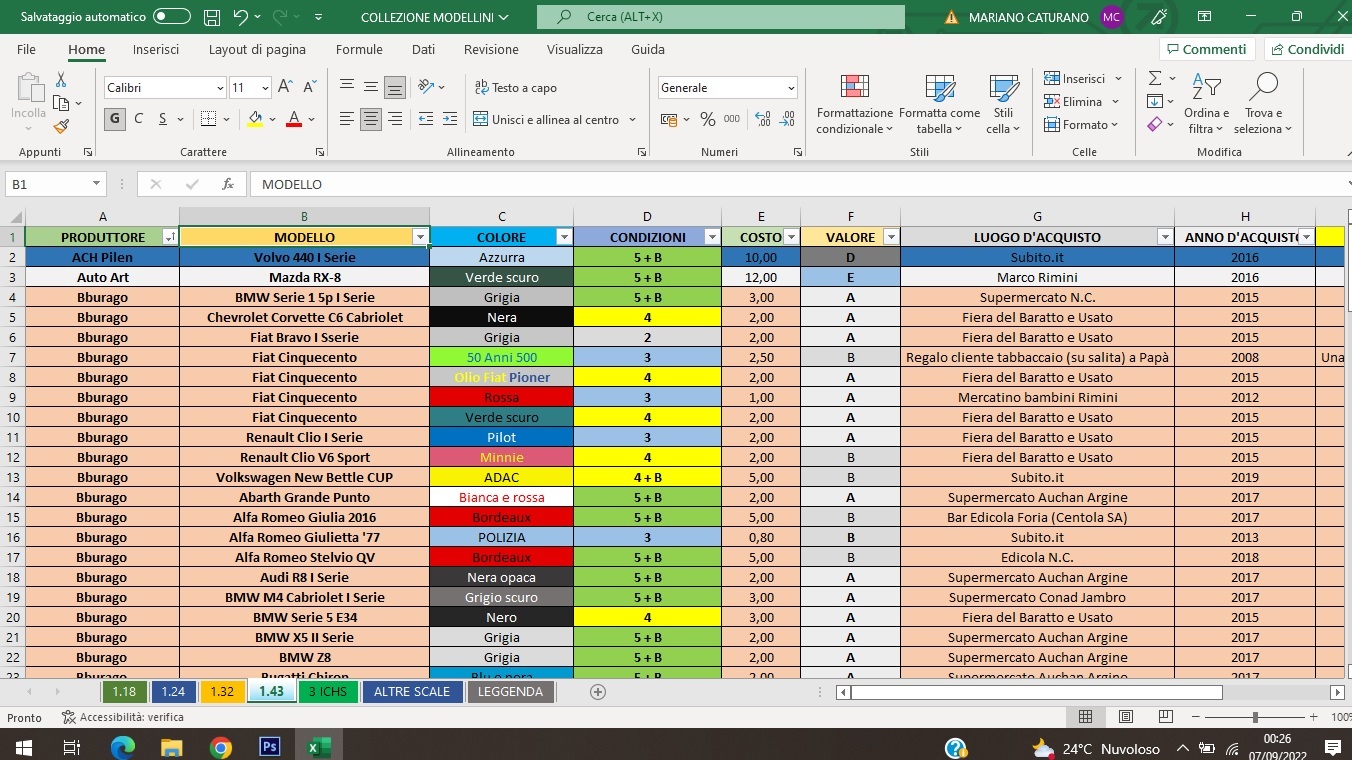Expand the Name Box B1 dropdown
Viewport: 1352px width, 760px height.
click(97, 184)
